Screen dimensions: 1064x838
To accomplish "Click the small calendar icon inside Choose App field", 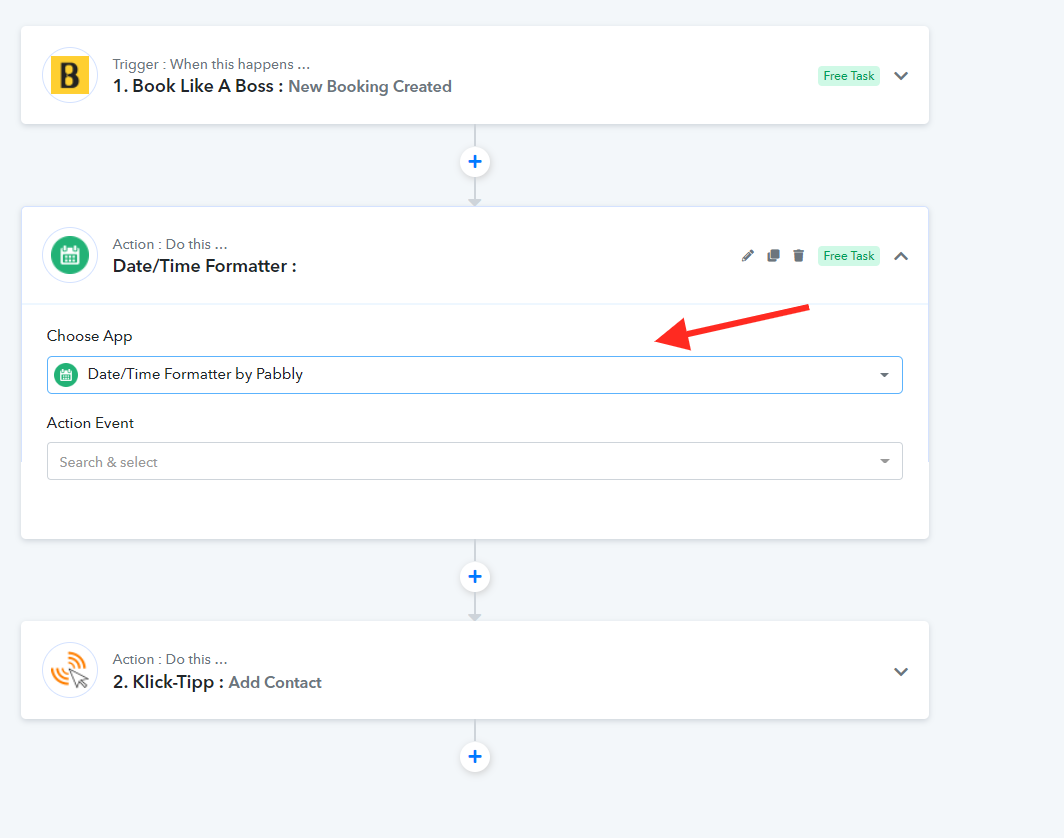I will [66, 375].
